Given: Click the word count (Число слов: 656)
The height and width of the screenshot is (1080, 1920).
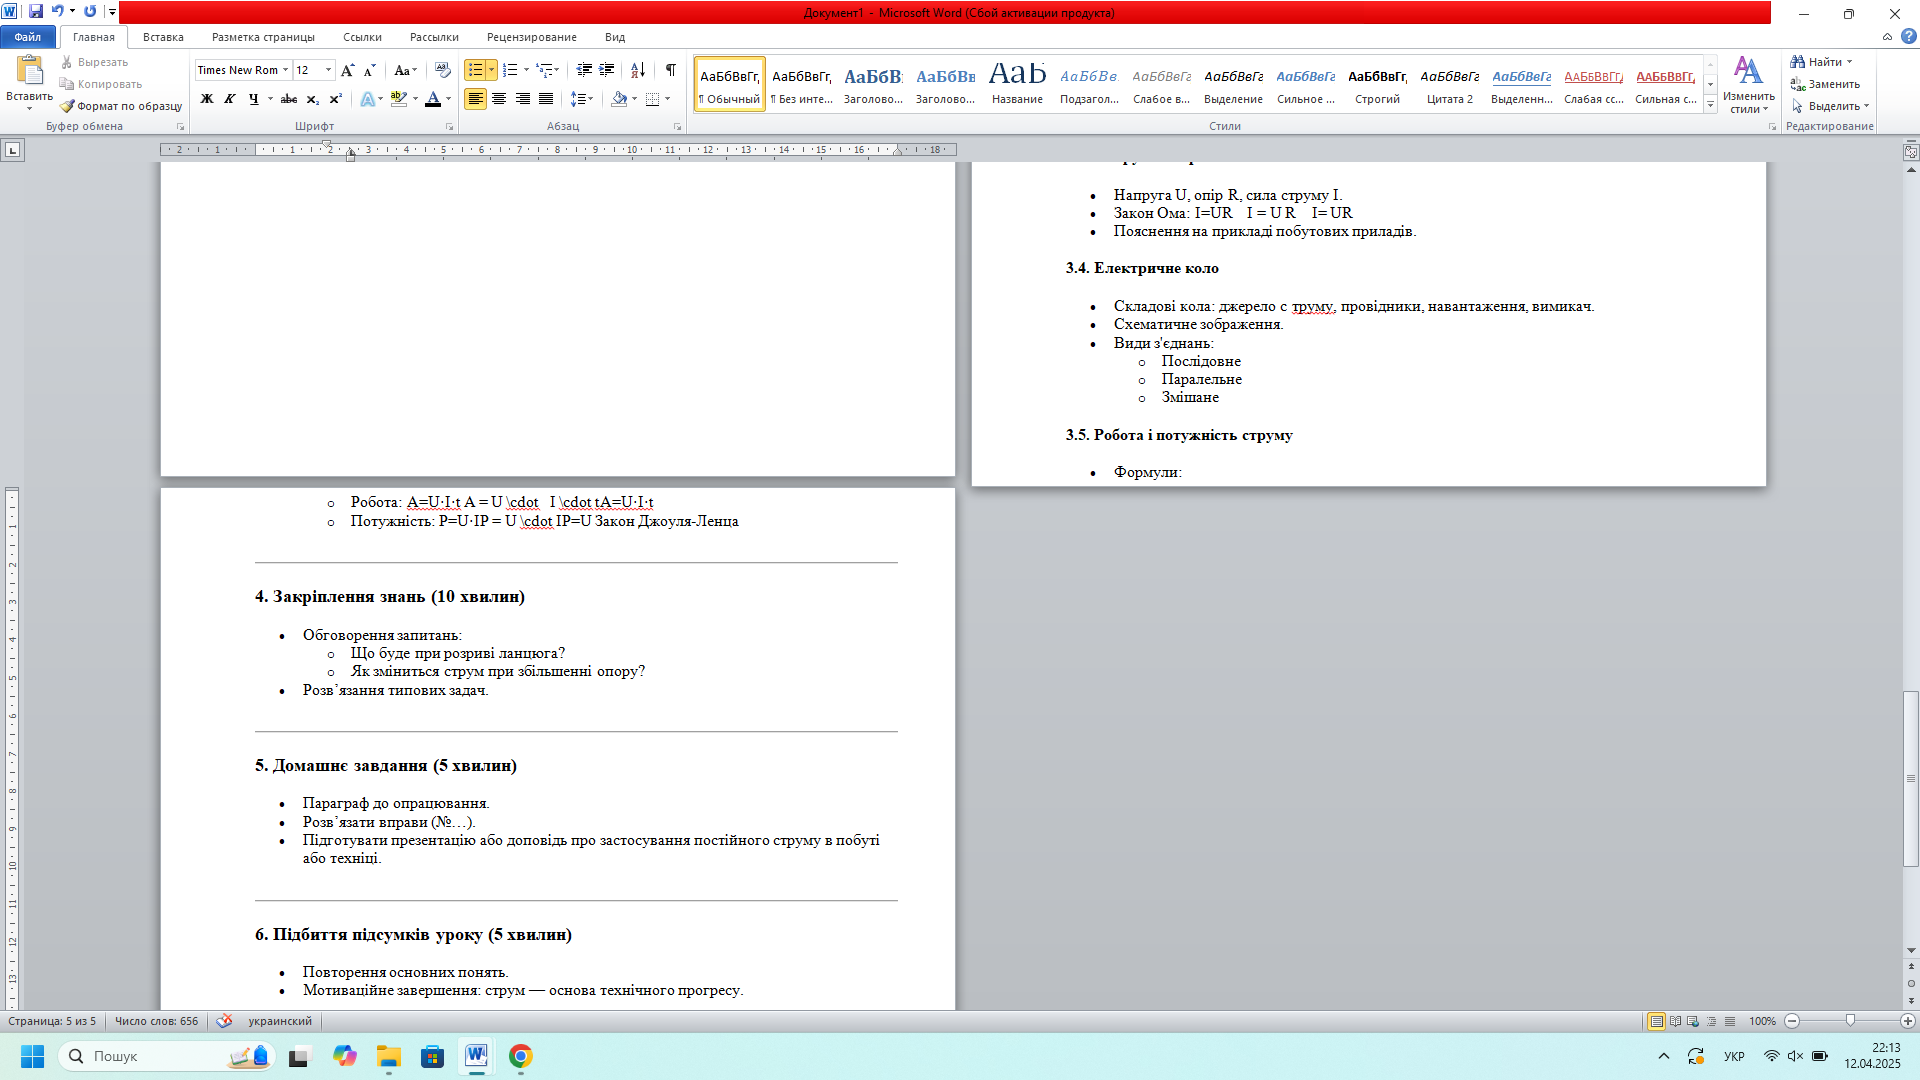Looking at the screenshot, I should [x=156, y=1021].
